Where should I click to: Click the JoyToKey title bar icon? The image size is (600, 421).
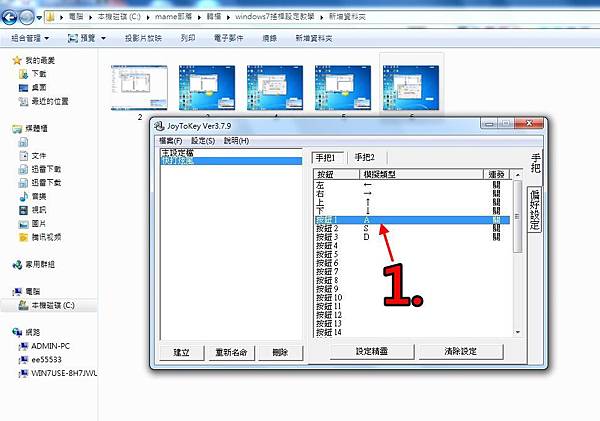pos(159,126)
